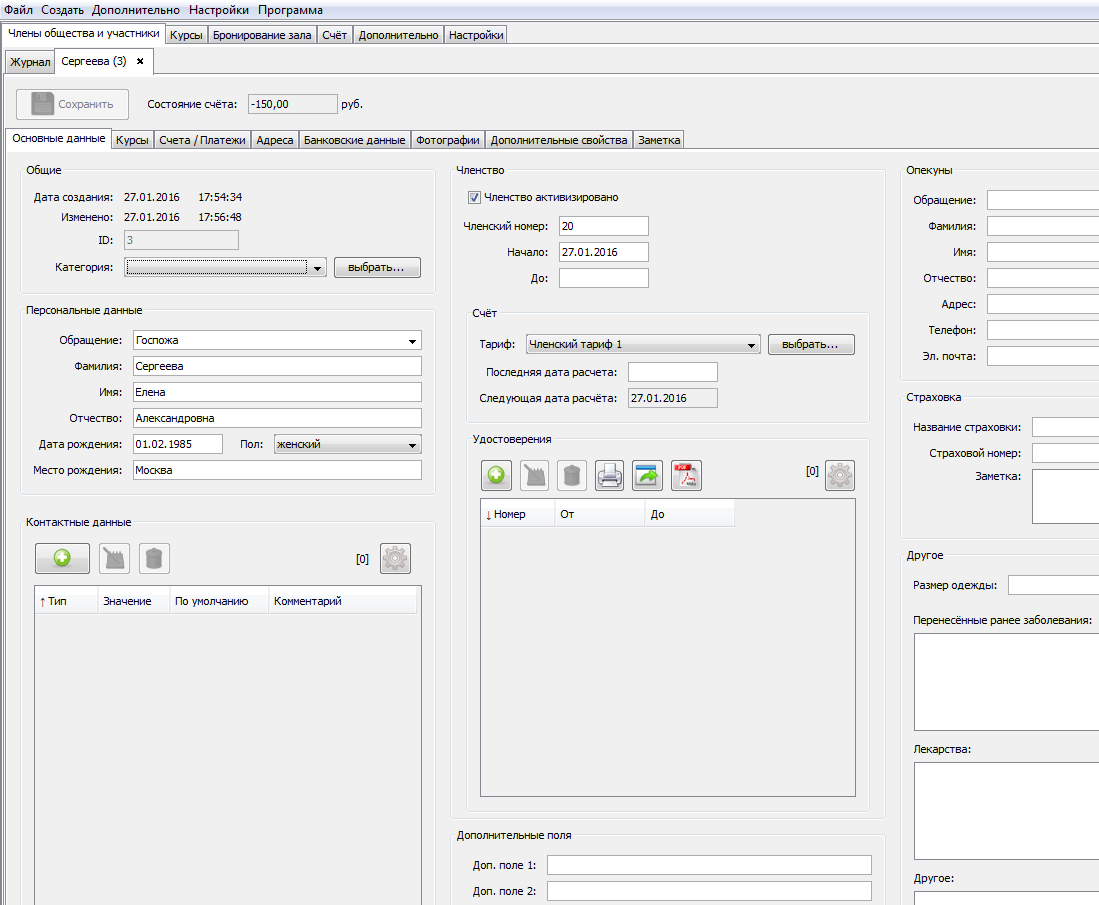Switch to the Бронирование зала tab
1099x905 pixels.
262,35
